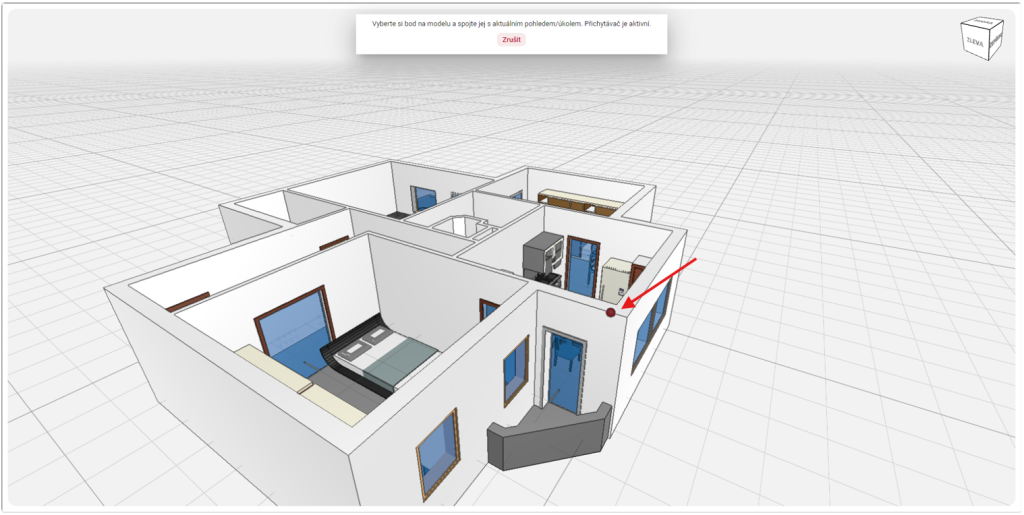Select the gray kitchen oven cabinet unit

543,255
